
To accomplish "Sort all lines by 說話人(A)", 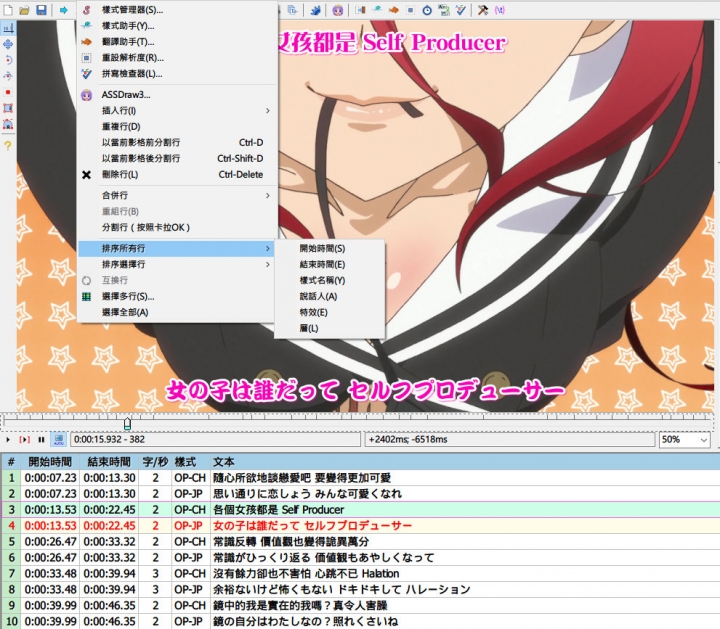I will point(329,297).
